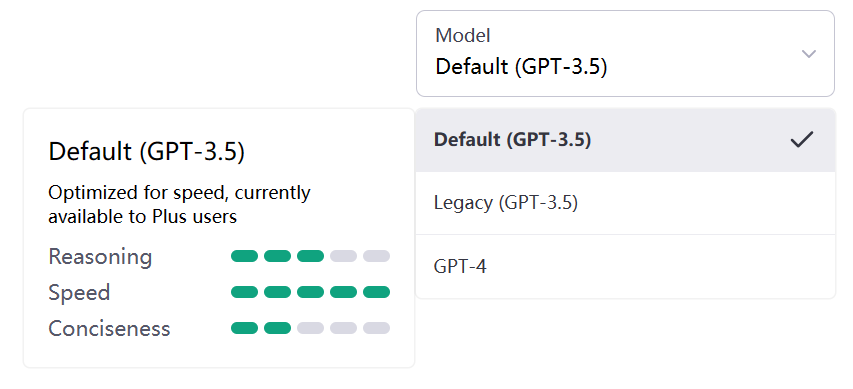853x389 pixels.
Task: Click the middle pill of the Conciseness rating bar
Action: pyautogui.click(x=311, y=328)
